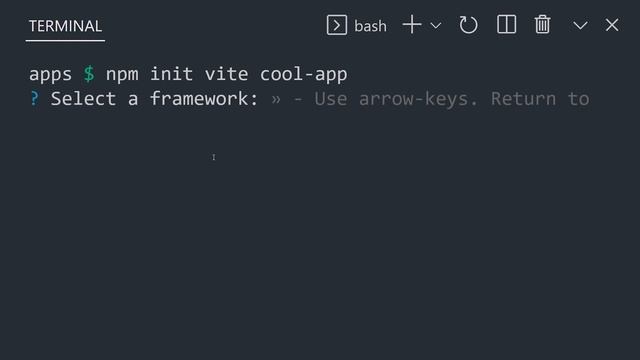Click the 'npm' word in command line
640x360 pixels.
click(122, 75)
